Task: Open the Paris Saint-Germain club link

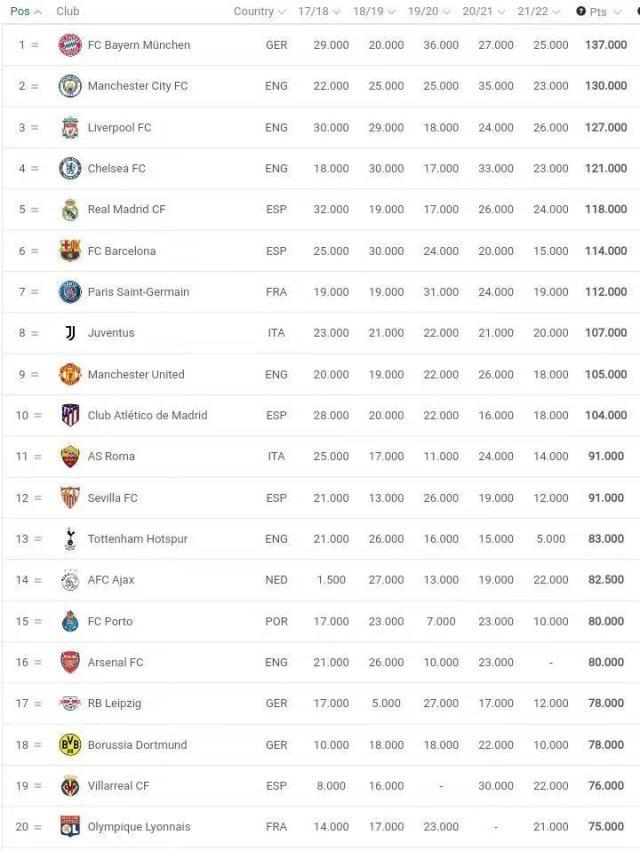Action: coord(138,291)
